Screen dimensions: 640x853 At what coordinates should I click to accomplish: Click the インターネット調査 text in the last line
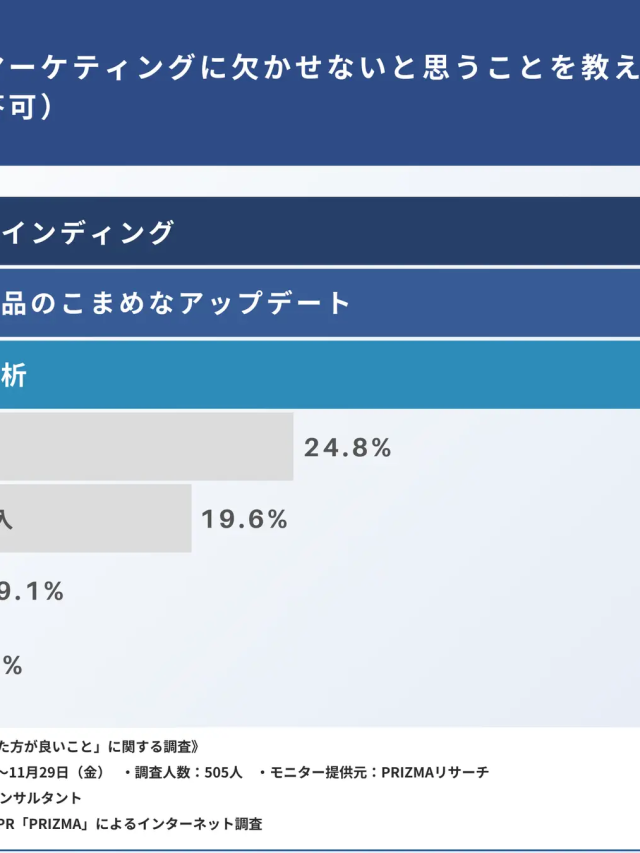(x=198, y=824)
